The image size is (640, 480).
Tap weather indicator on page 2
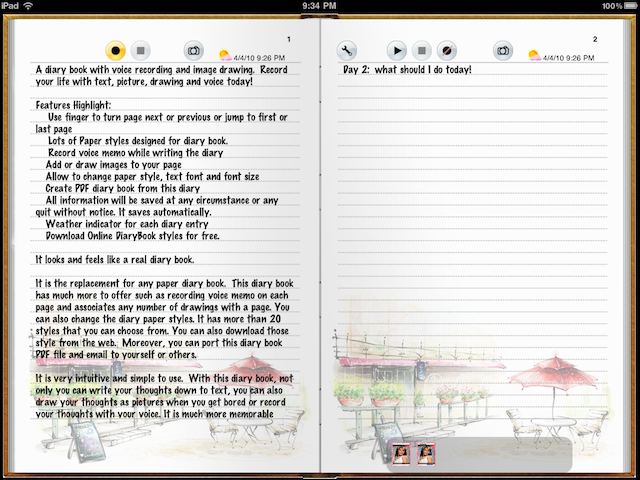tap(534, 56)
